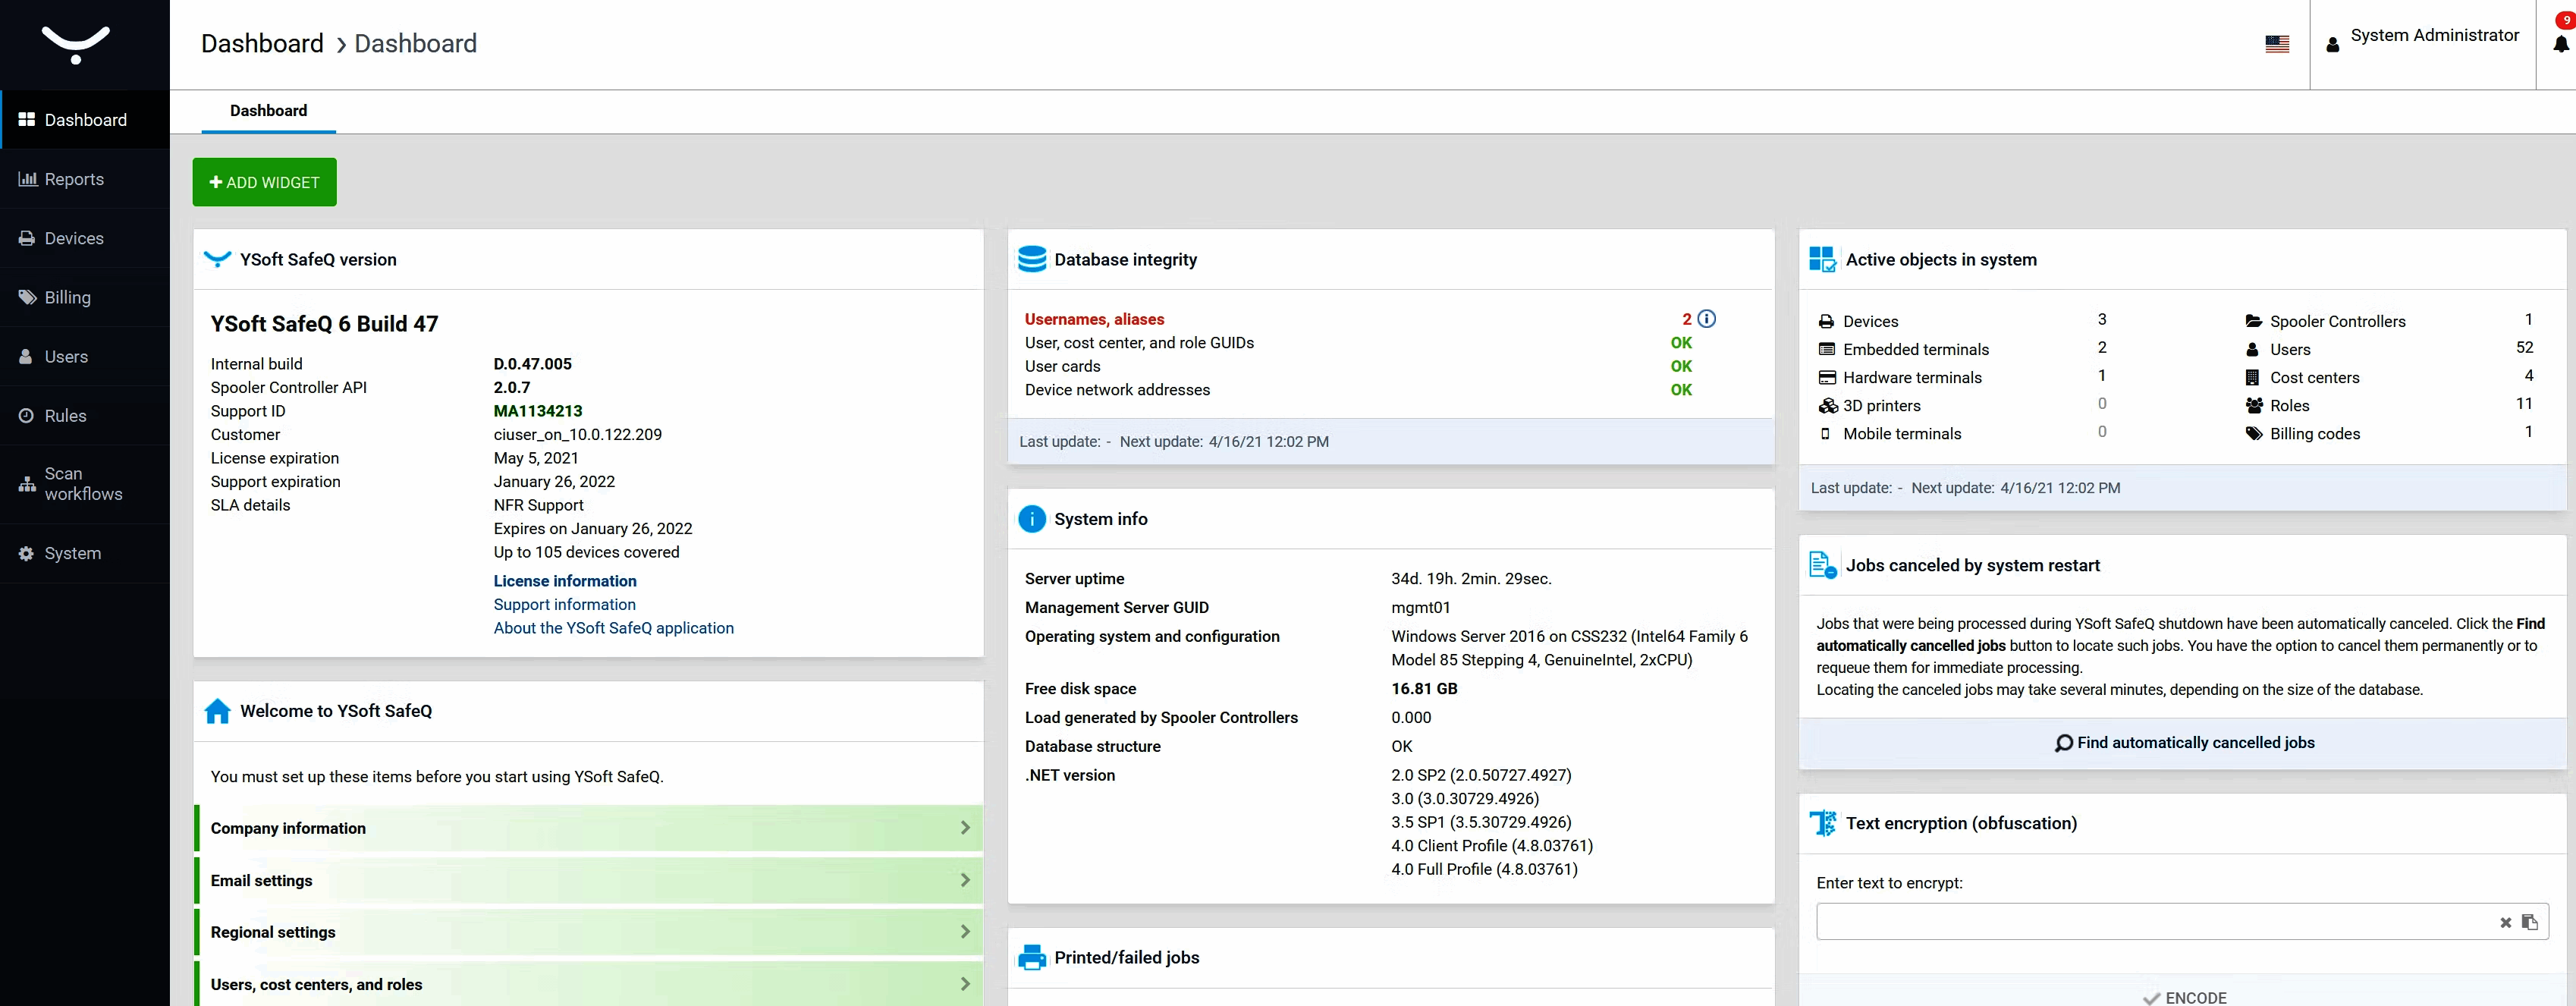The image size is (2576, 1006).
Task: Click the notification bell icon
Action: pyautogui.click(x=2560, y=44)
